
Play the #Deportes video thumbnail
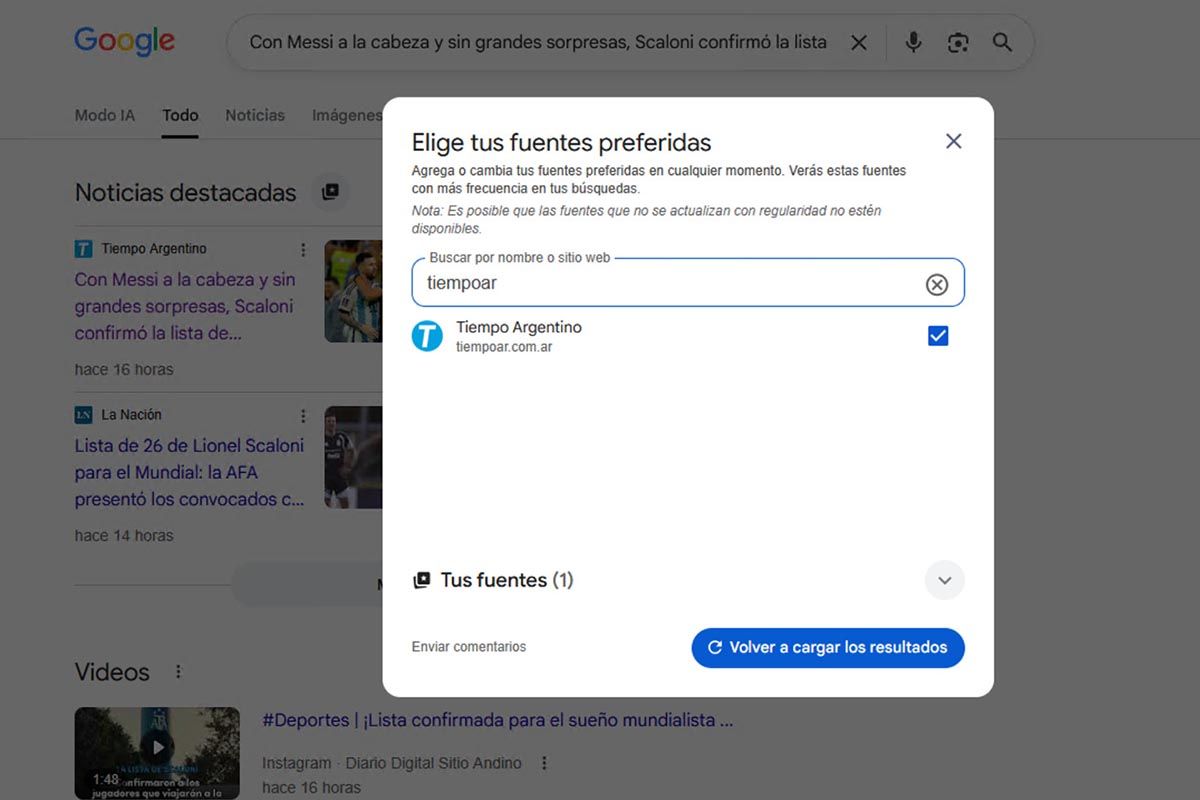[157, 753]
